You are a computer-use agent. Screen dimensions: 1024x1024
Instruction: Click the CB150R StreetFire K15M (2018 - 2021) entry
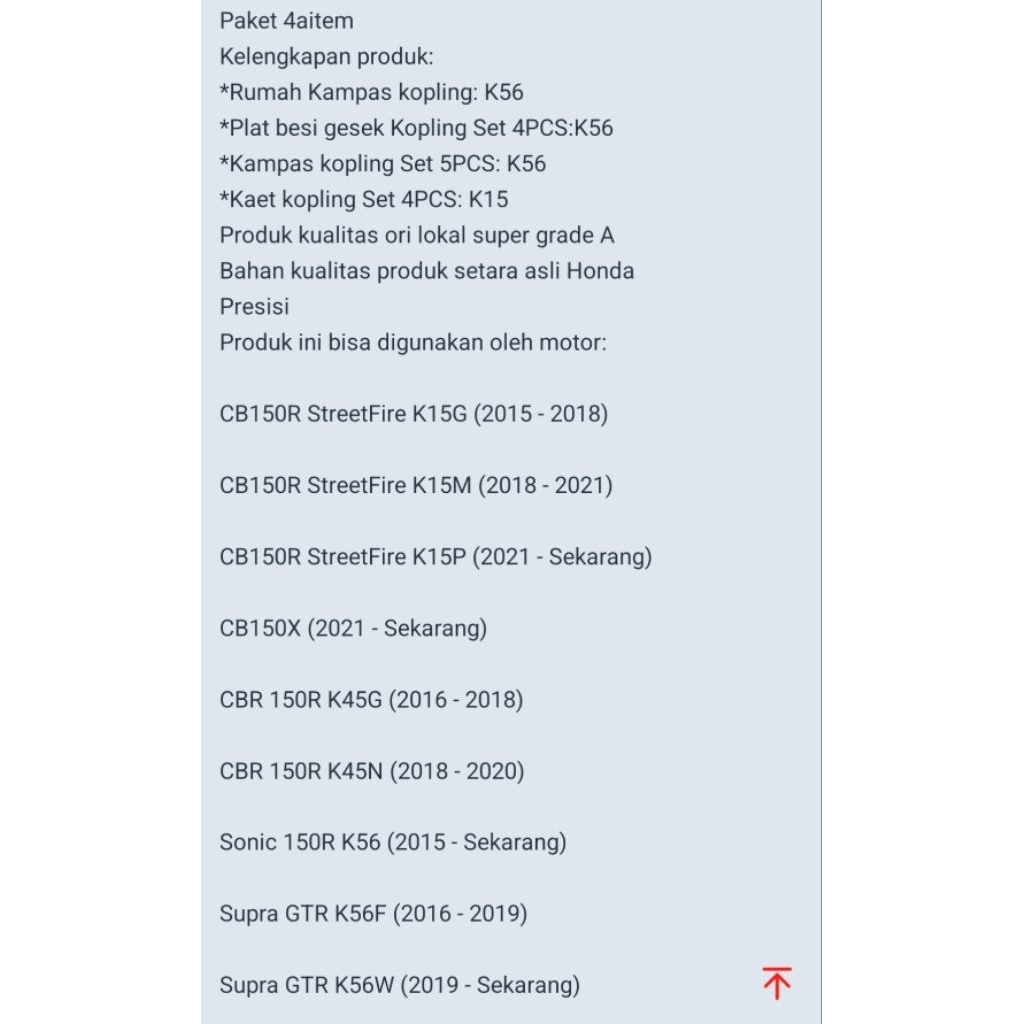coord(416,486)
